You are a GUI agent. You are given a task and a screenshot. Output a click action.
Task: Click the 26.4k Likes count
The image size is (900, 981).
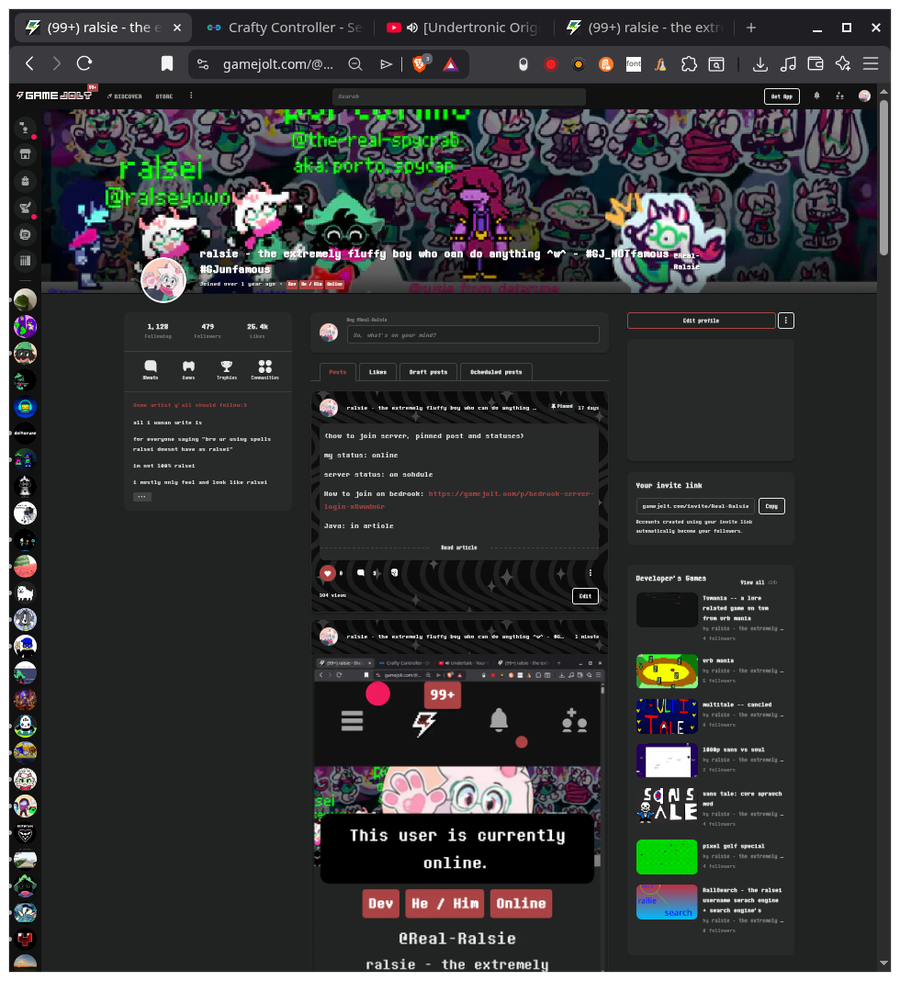tap(257, 330)
